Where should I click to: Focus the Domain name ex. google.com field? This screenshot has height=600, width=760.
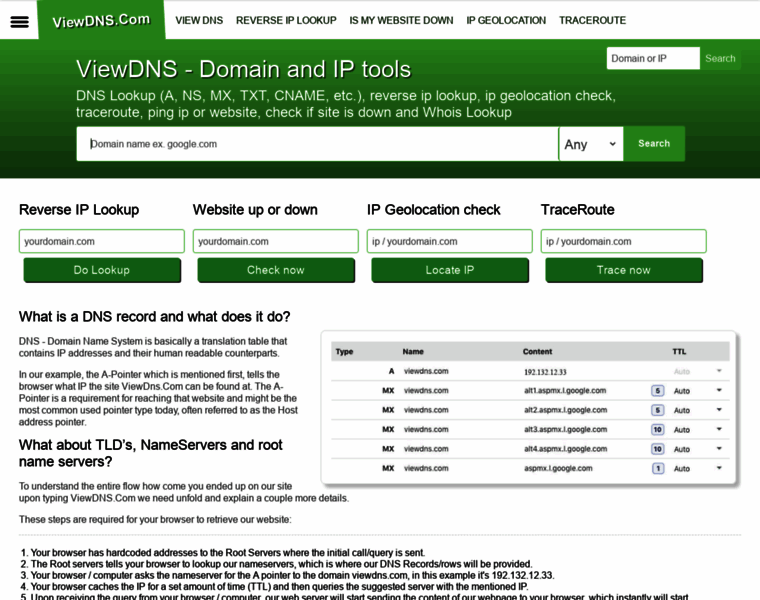click(317, 144)
